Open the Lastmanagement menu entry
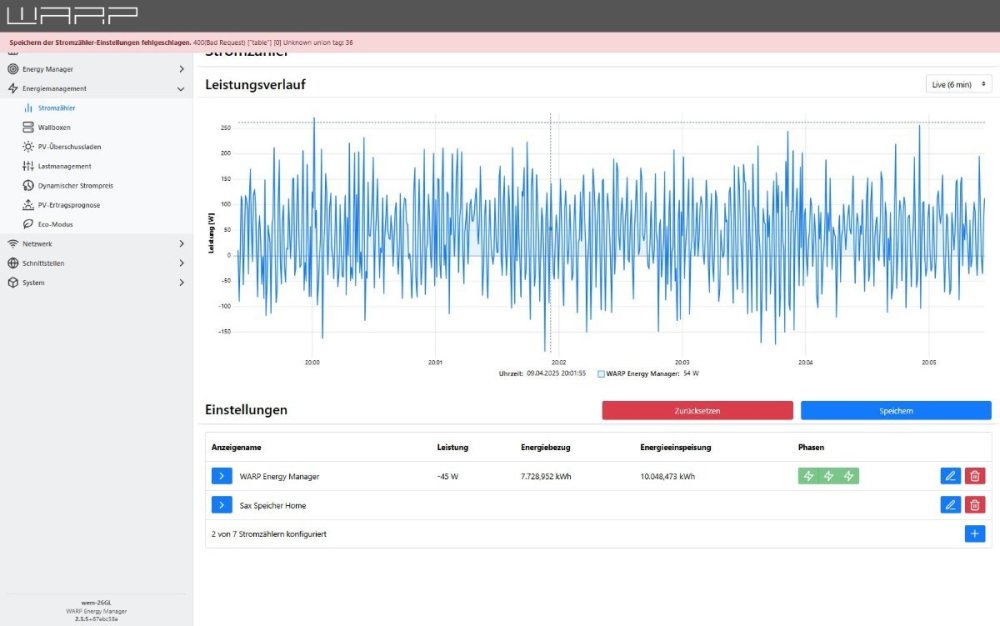This screenshot has width=1000, height=626. click(64, 166)
